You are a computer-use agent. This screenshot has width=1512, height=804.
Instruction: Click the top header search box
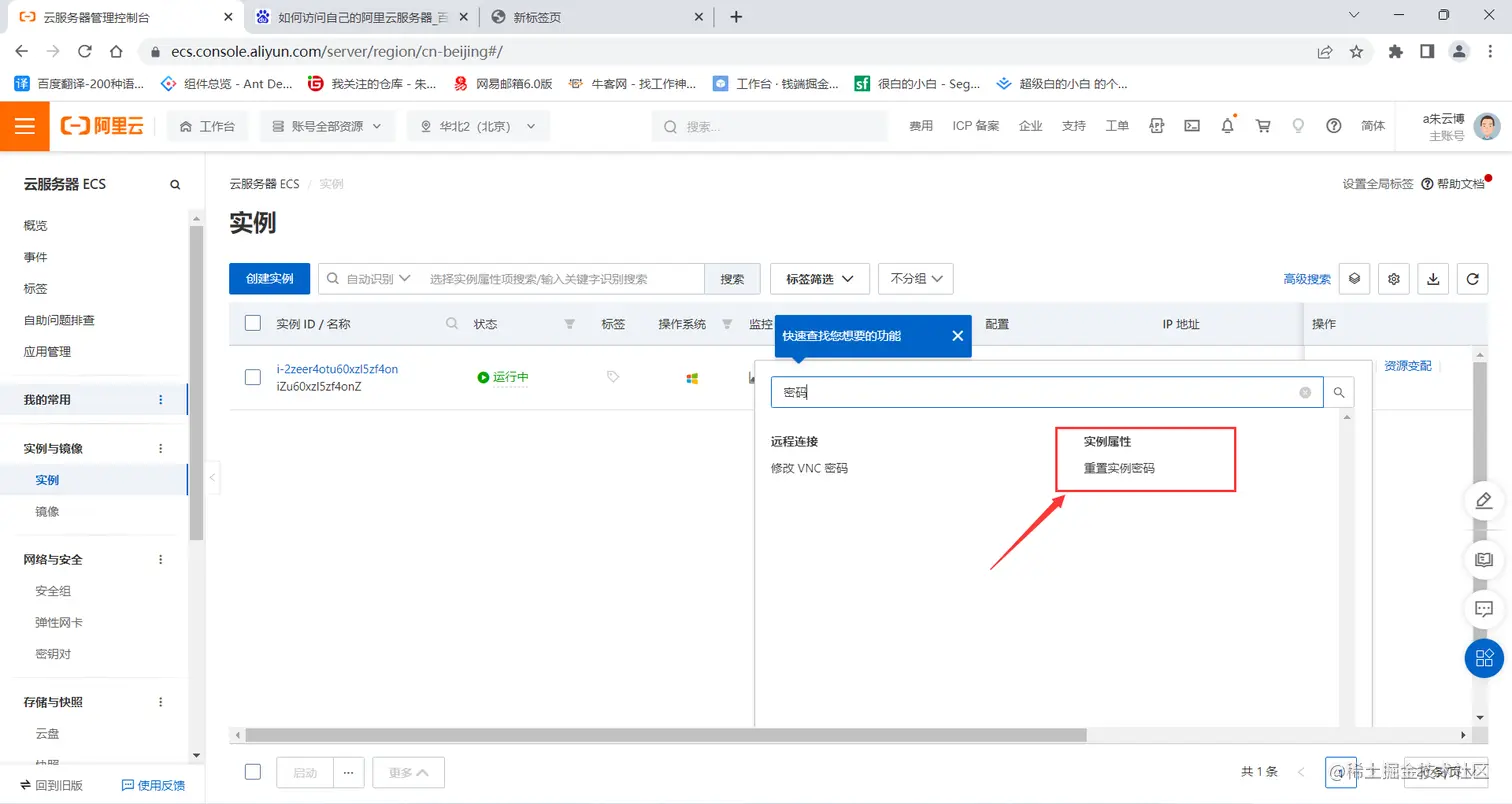(x=769, y=126)
